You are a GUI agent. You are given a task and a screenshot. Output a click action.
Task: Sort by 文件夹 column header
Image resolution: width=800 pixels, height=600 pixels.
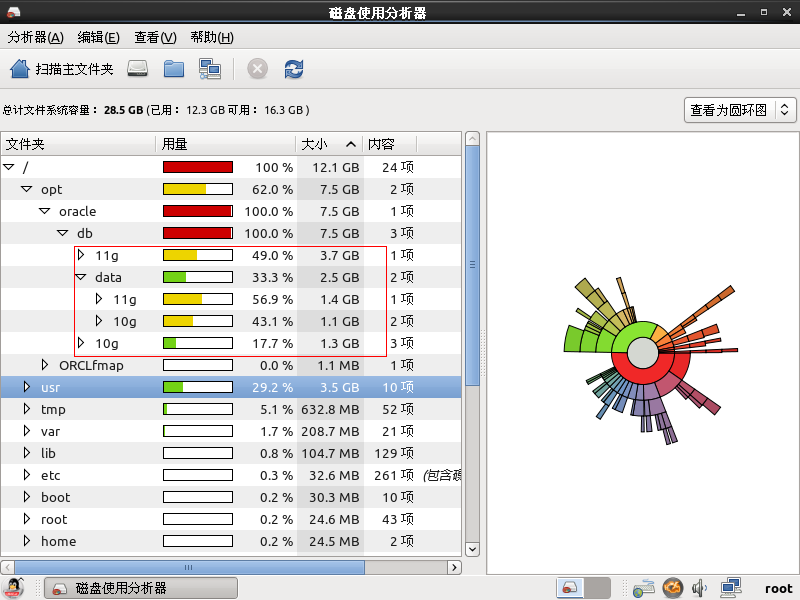coord(78,144)
